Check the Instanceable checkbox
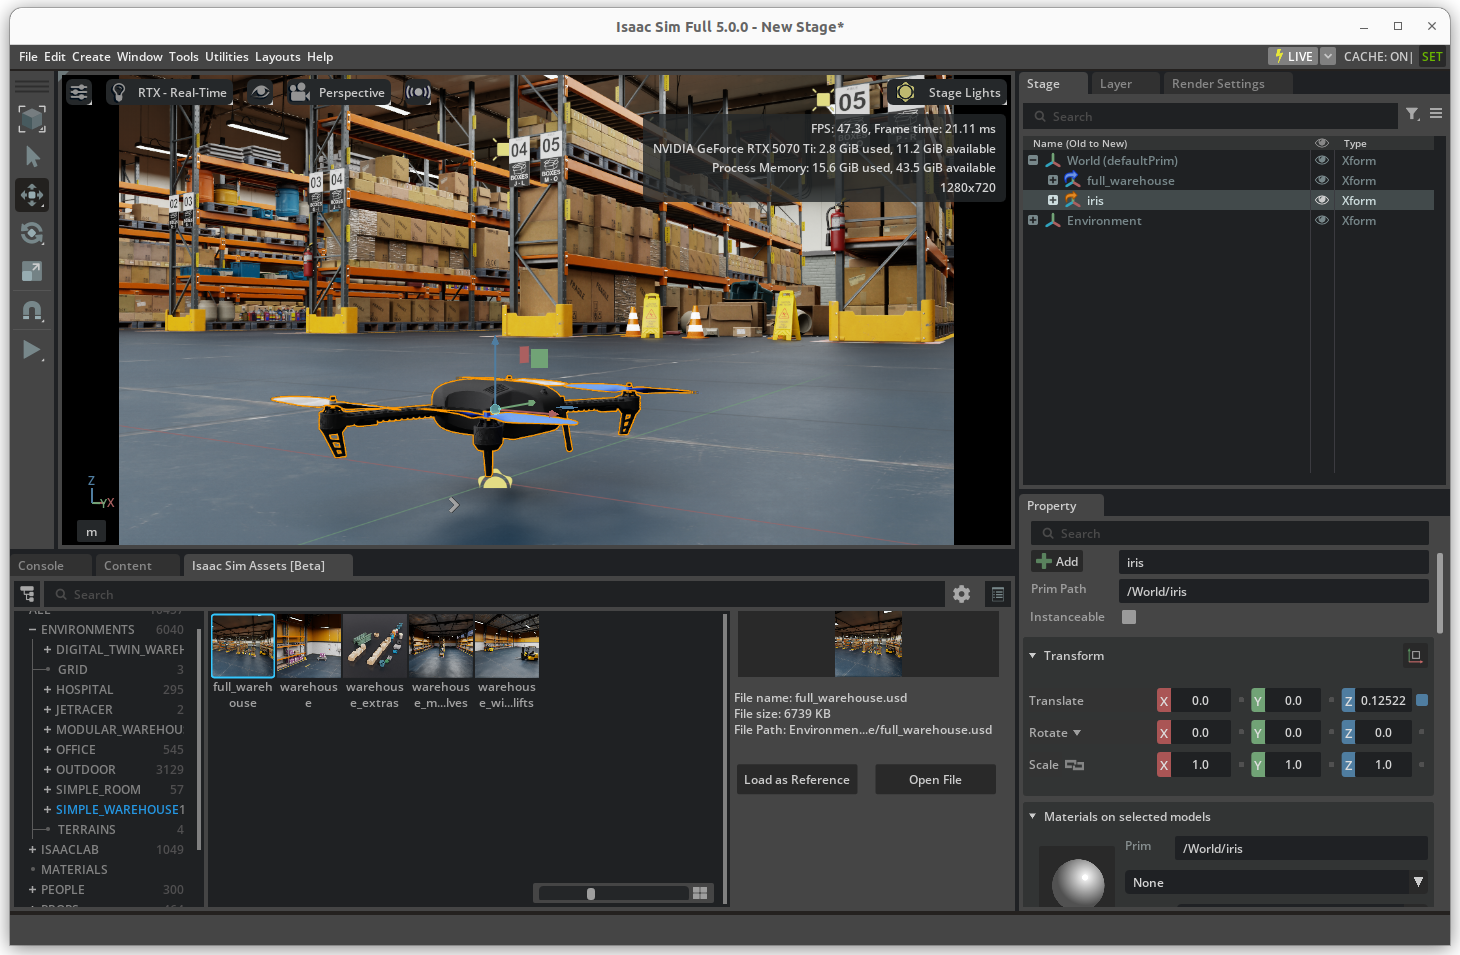 (1128, 617)
